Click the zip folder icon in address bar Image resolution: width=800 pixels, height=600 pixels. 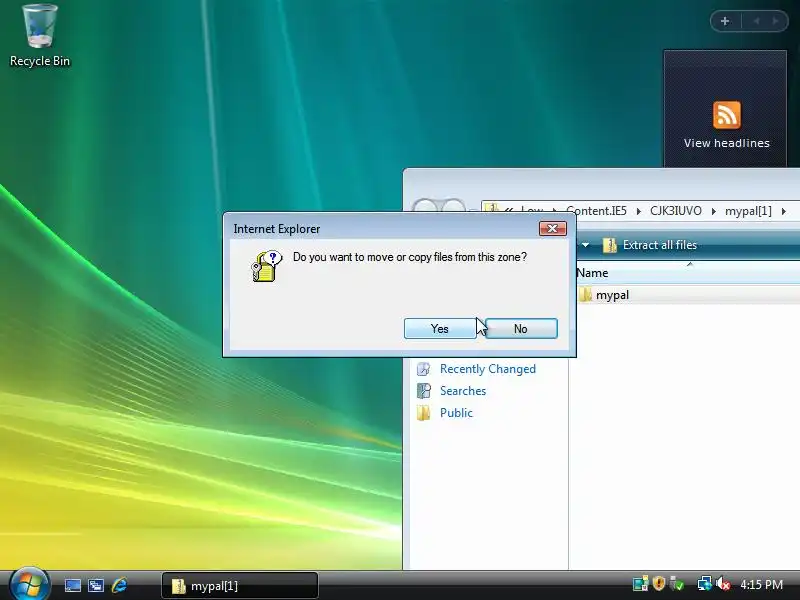point(491,209)
